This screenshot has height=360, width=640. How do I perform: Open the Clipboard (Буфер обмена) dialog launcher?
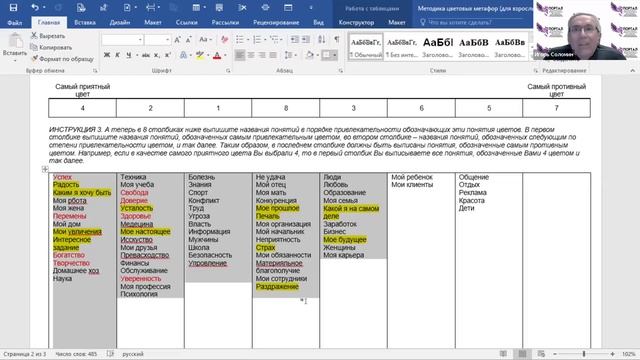95,71
